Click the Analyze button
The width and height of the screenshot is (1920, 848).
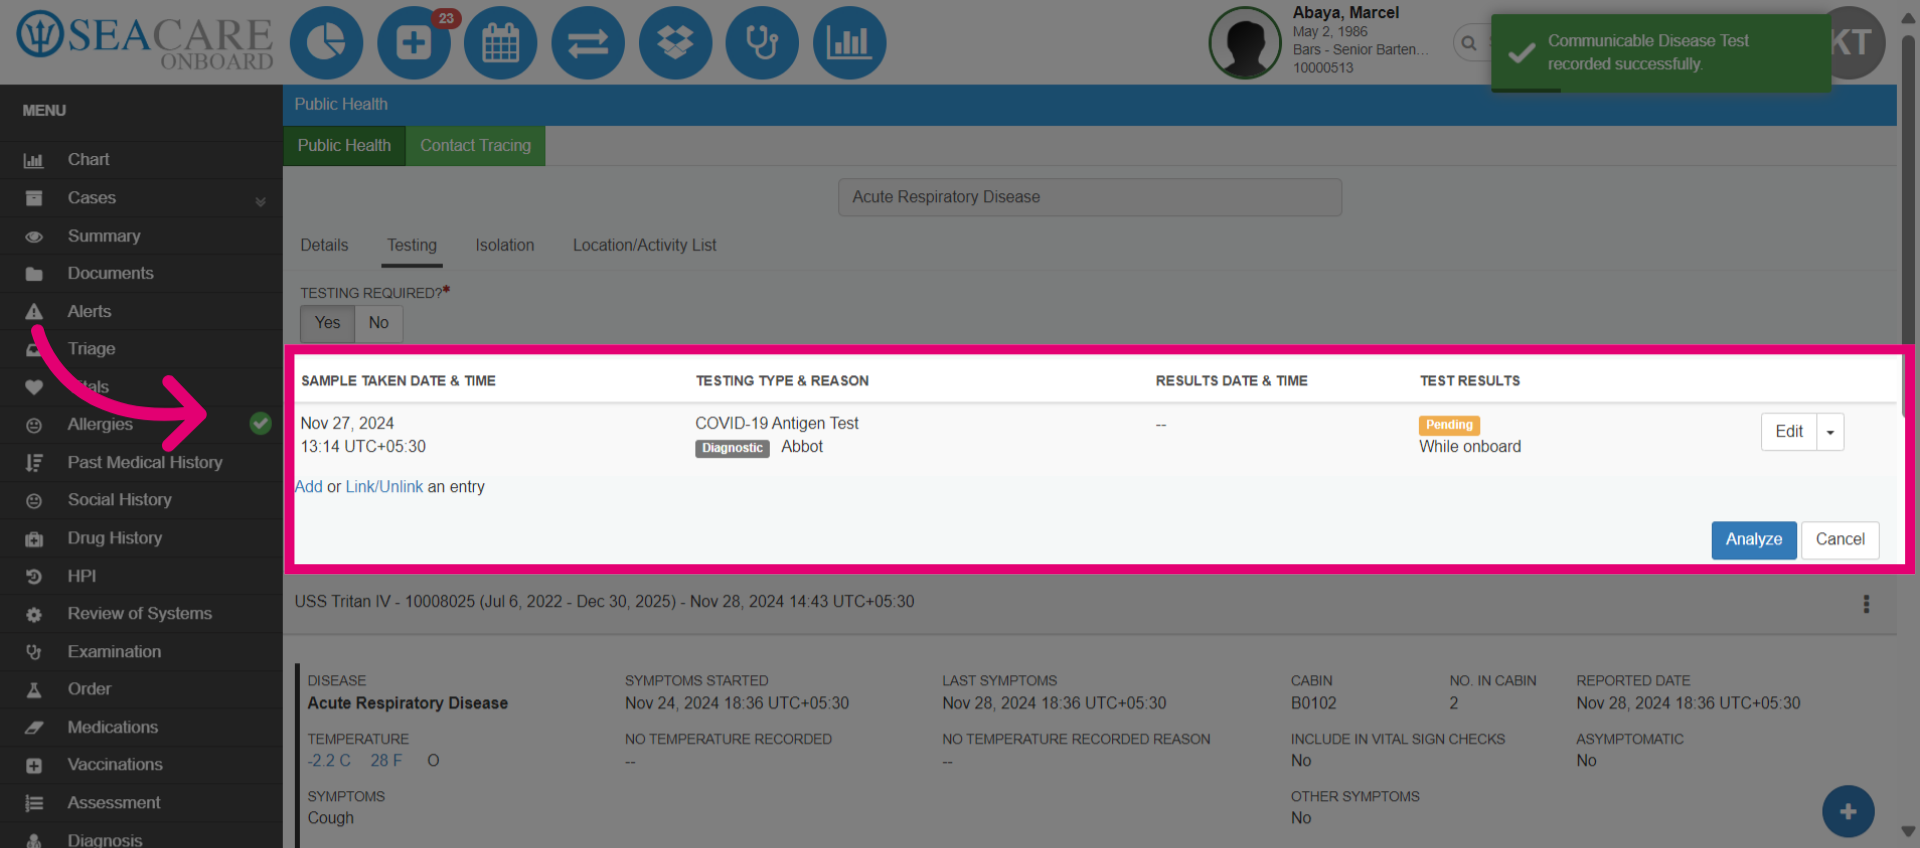pos(1754,540)
